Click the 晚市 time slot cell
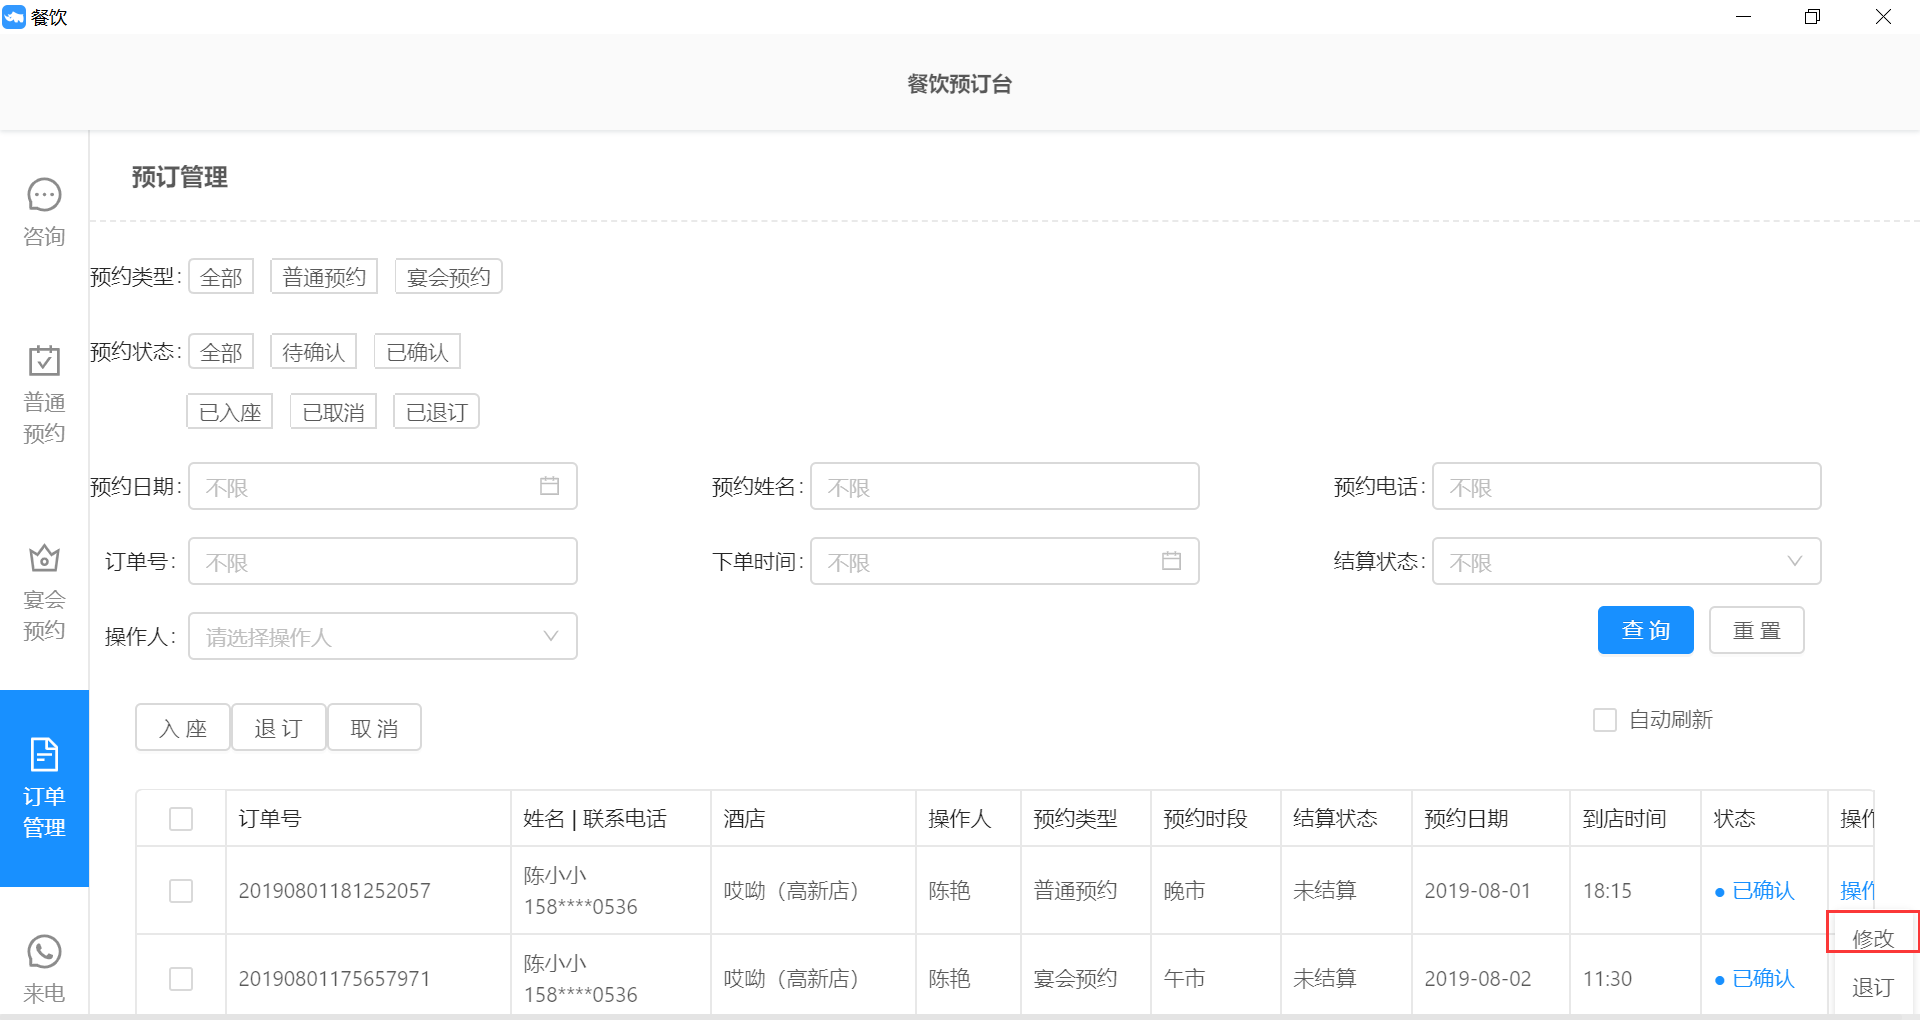Screen dimensions: 1920x1020 click(x=1184, y=891)
